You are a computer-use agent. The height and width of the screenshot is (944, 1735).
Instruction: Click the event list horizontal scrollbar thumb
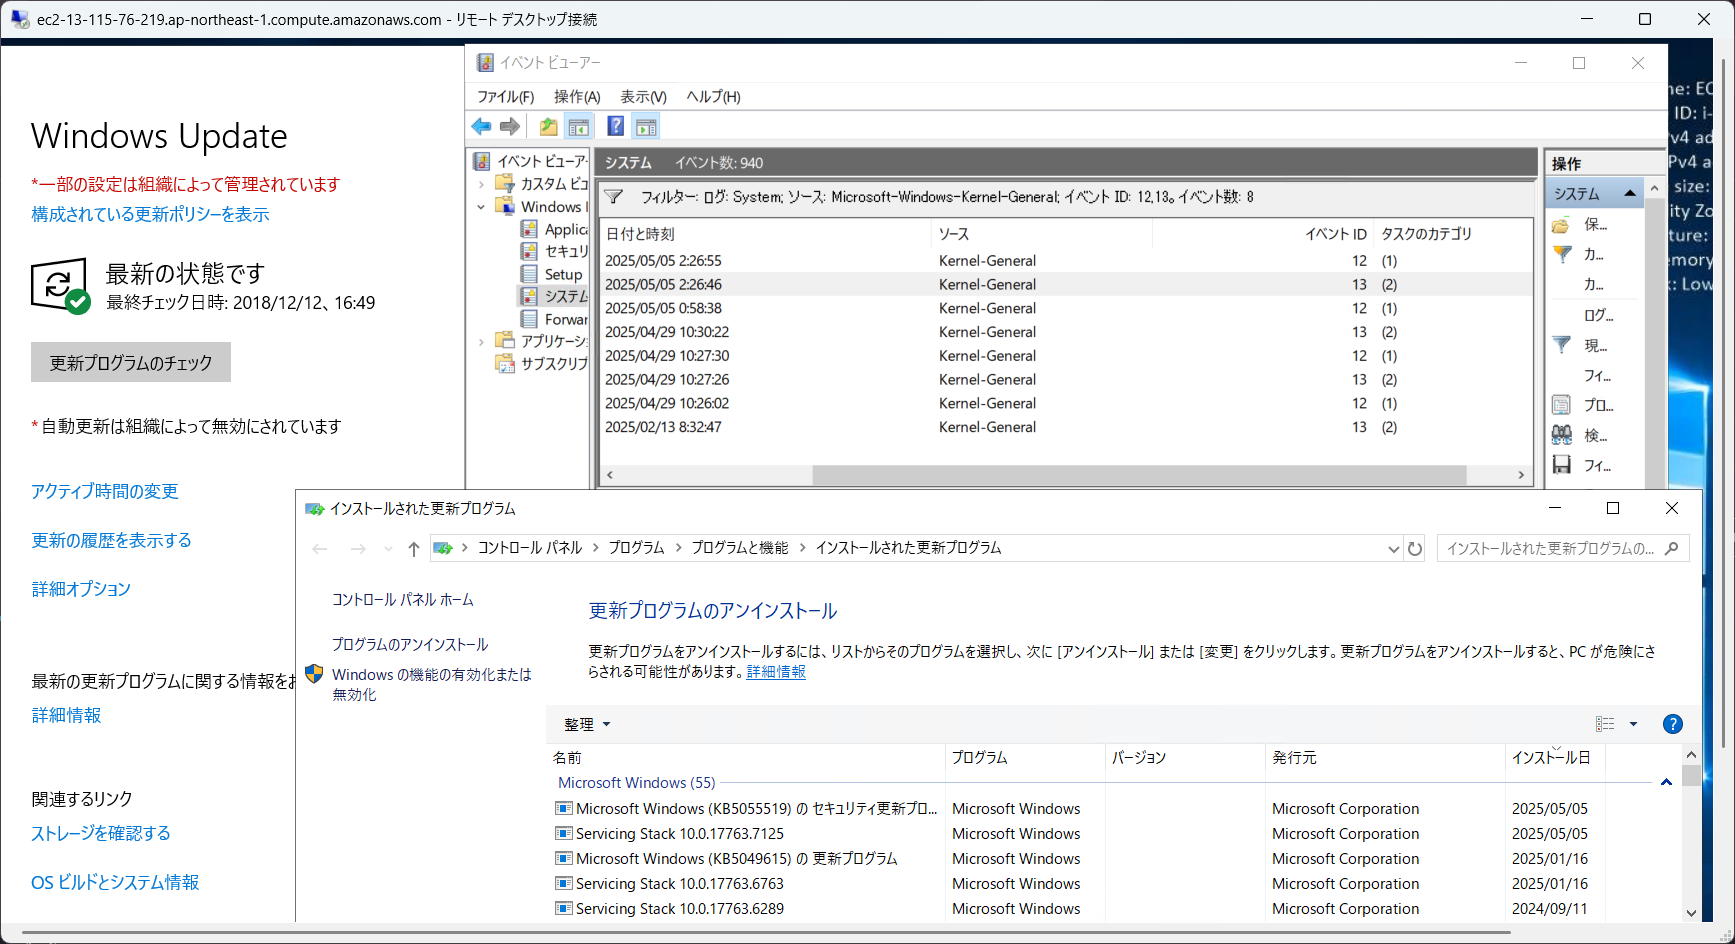[1140, 475]
